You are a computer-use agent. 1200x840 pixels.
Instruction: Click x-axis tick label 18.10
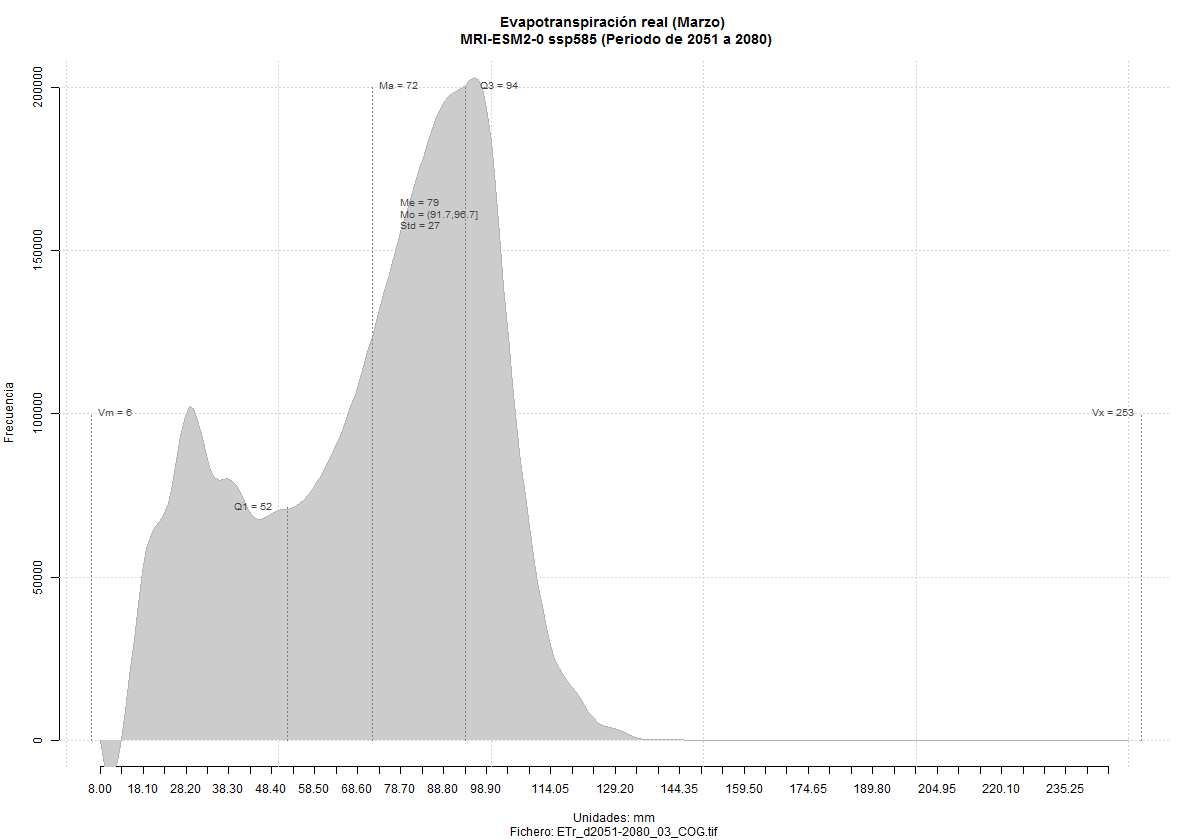pyautogui.click(x=143, y=789)
